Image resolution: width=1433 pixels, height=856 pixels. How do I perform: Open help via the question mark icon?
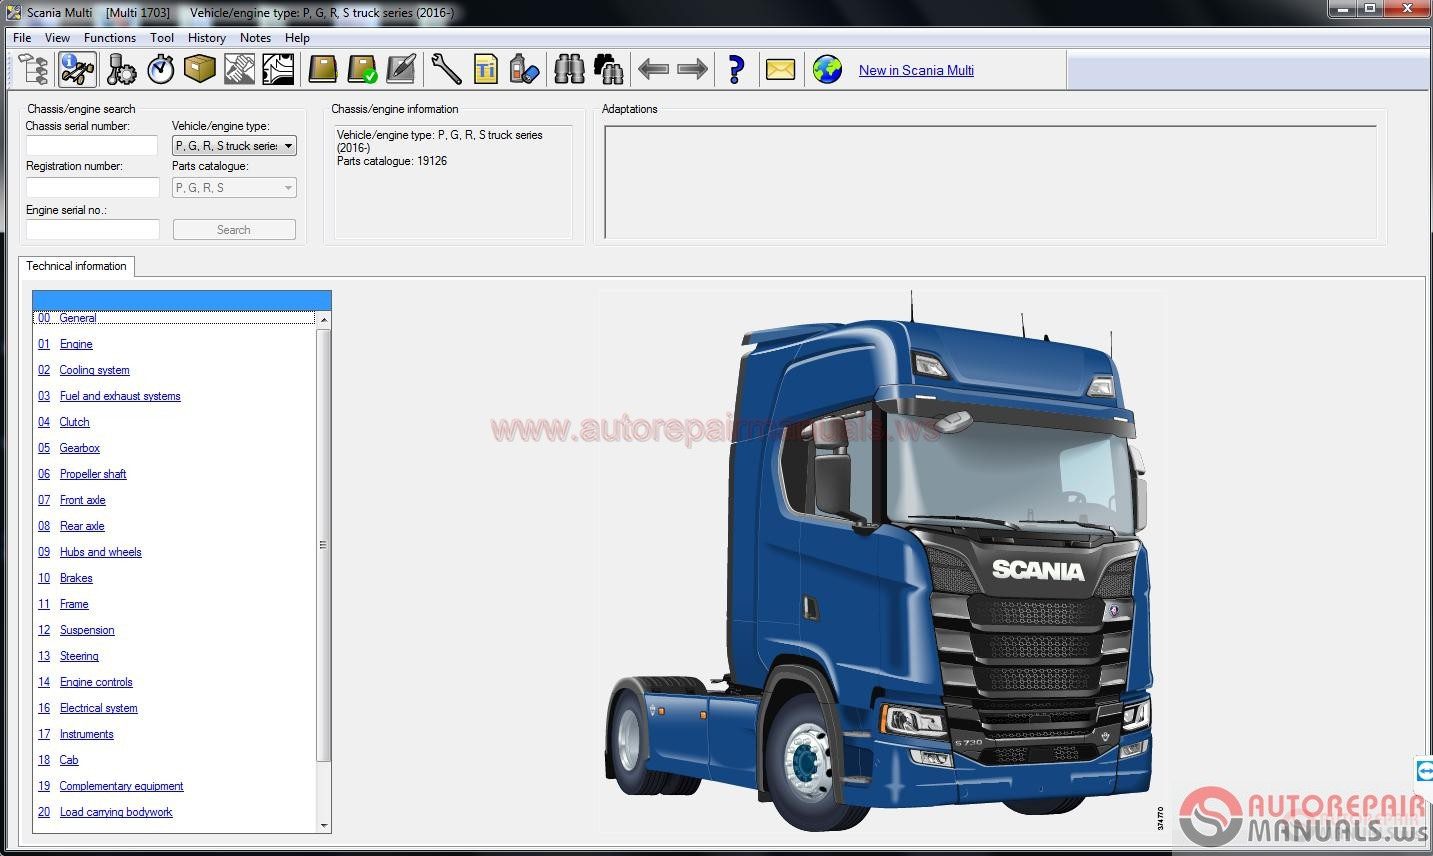tap(737, 70)
